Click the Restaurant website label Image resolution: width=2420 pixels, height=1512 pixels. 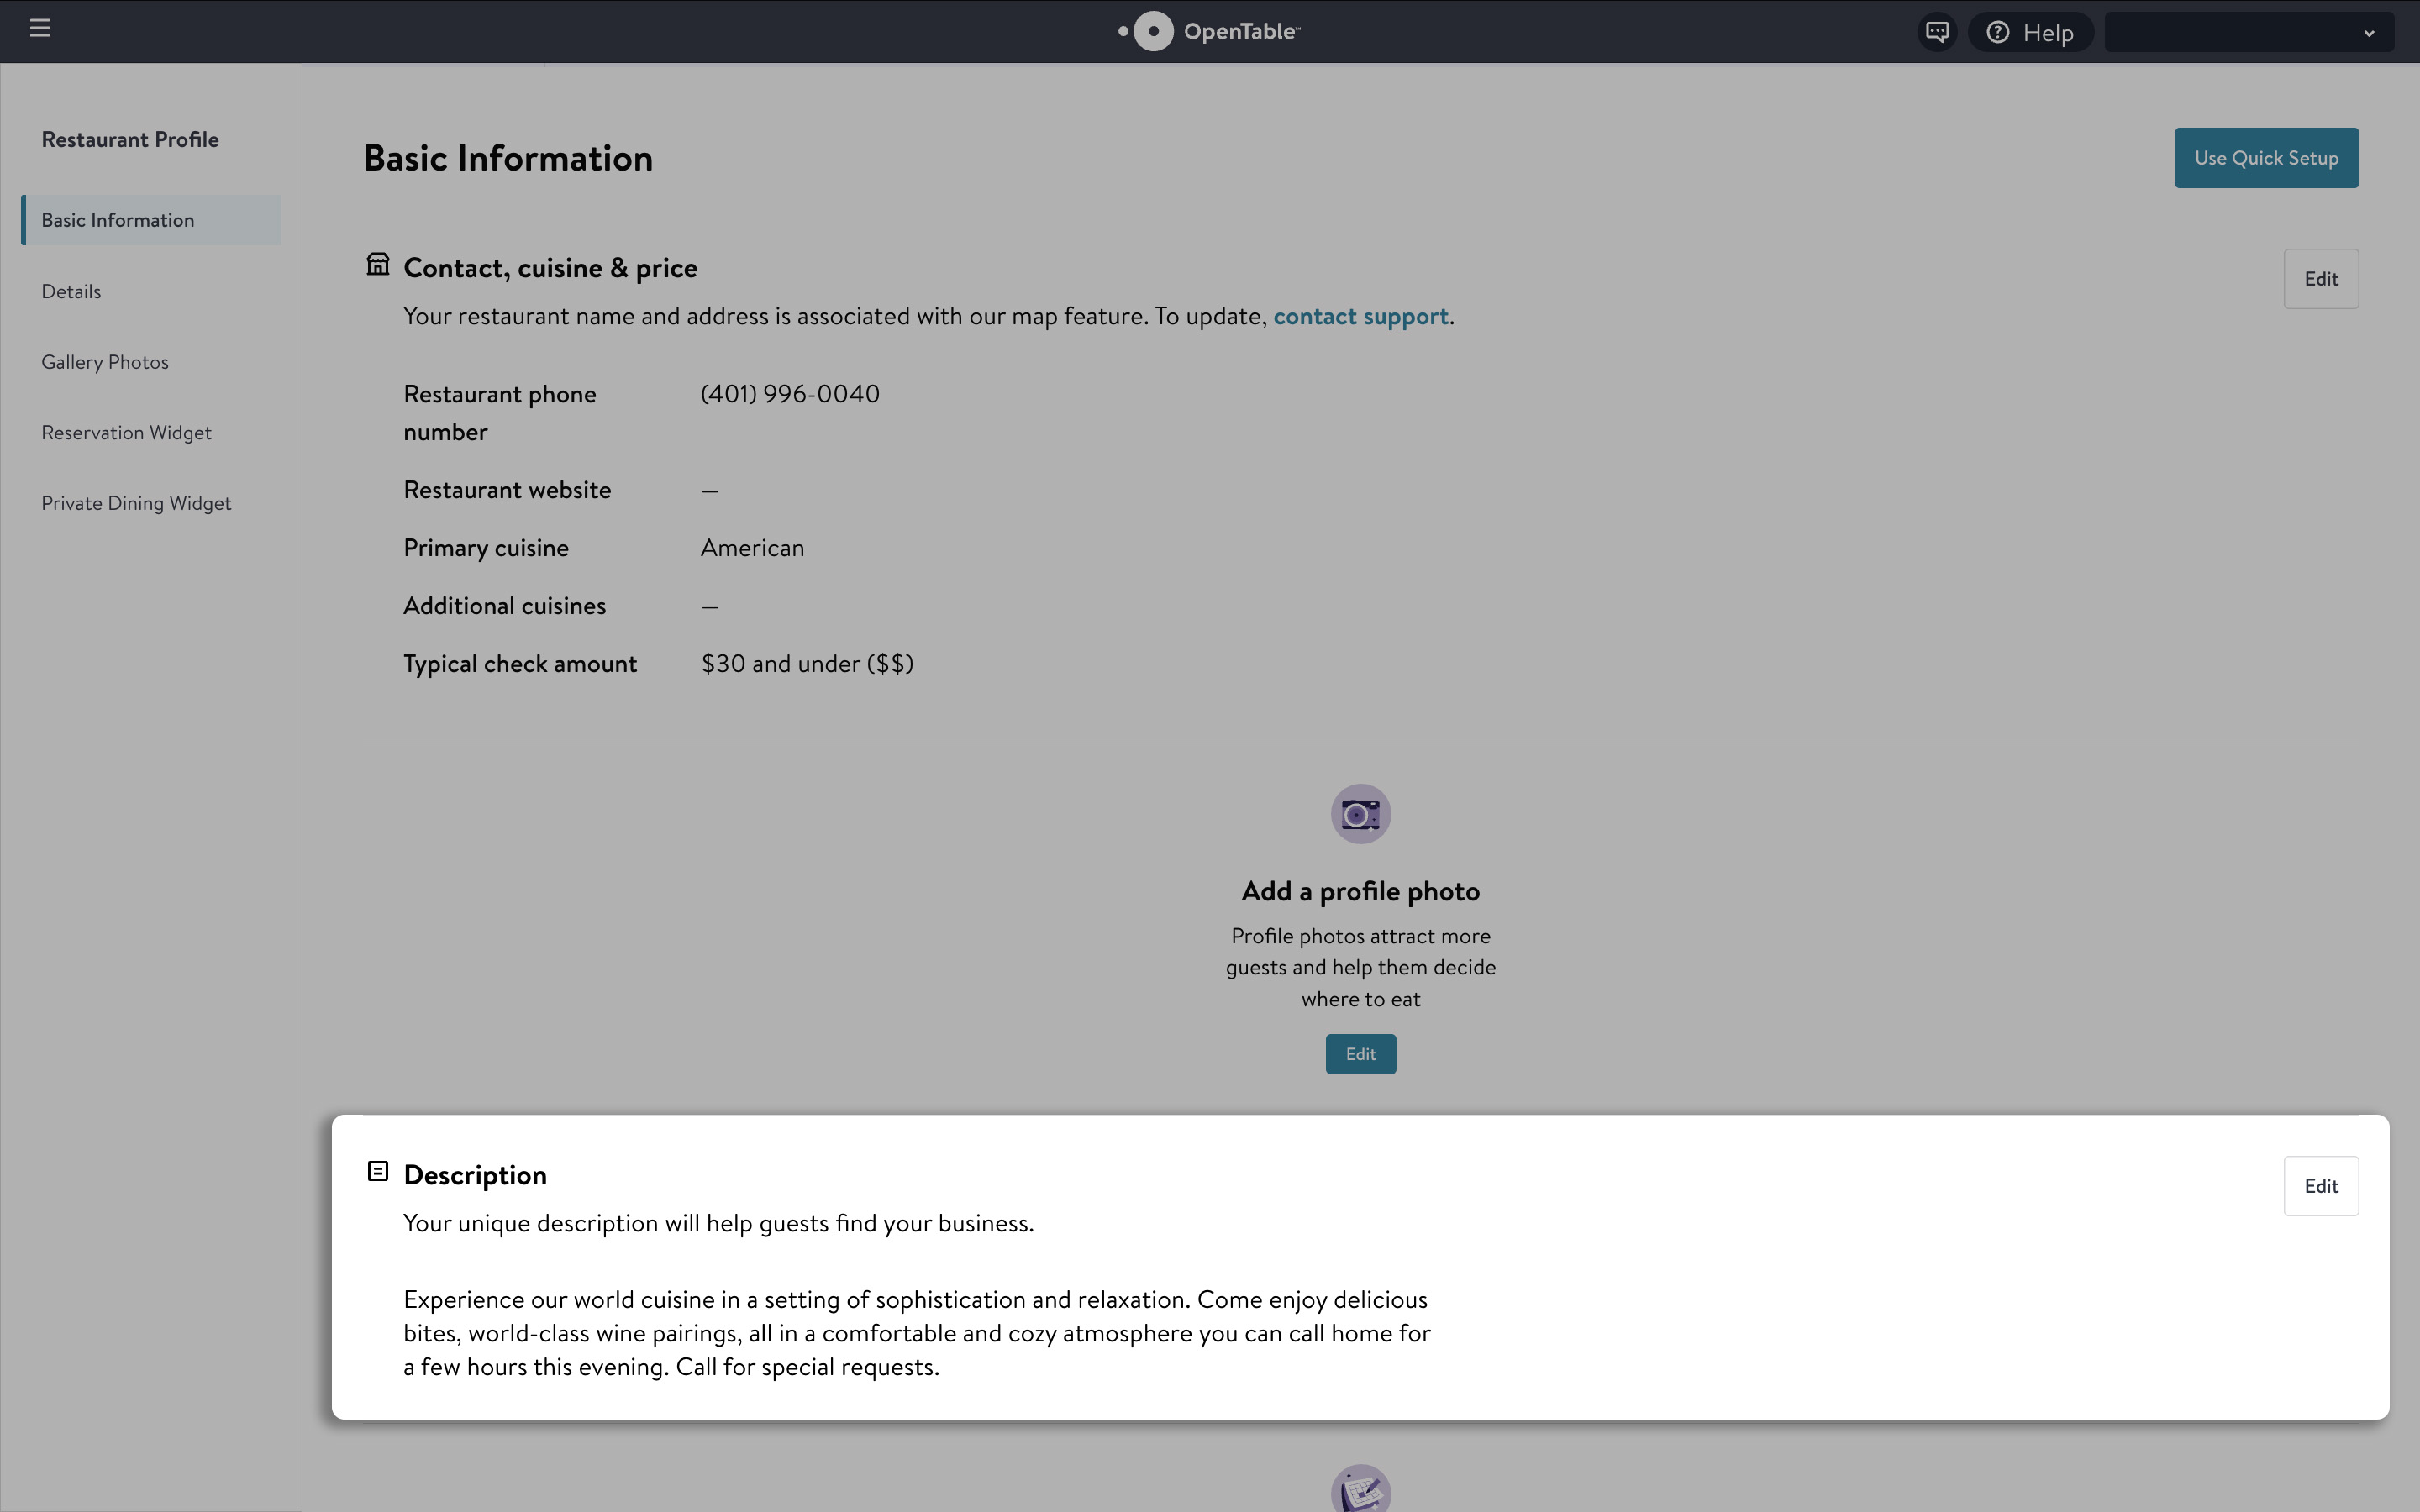pos(507,490)
